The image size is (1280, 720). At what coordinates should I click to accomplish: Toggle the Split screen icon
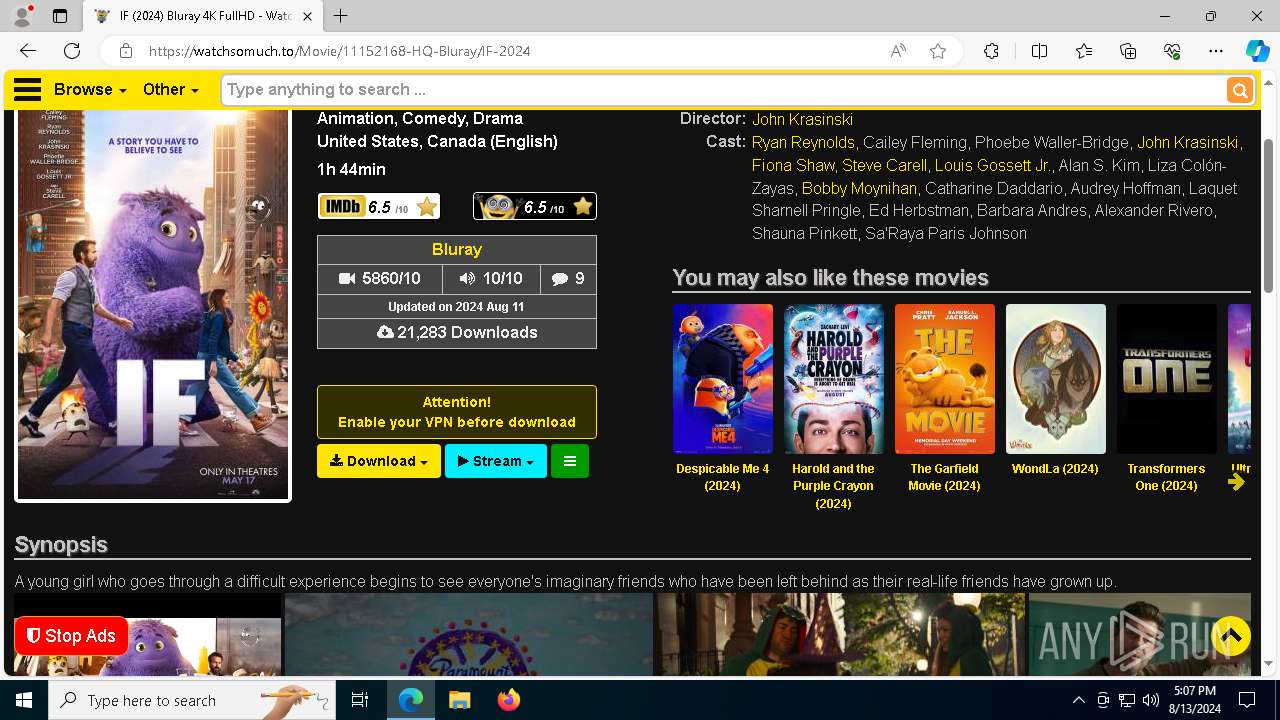1039,51
